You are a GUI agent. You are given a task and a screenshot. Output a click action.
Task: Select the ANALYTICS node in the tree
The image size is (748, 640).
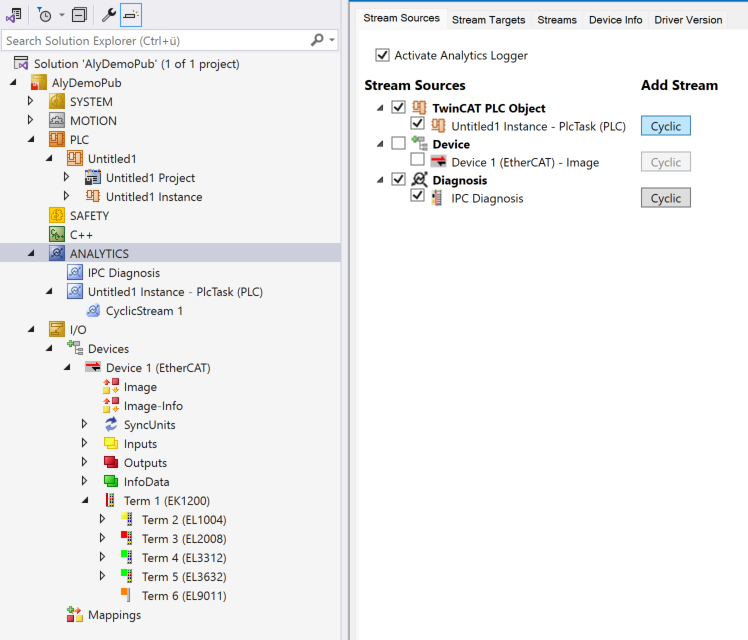[x=98, y=254]
